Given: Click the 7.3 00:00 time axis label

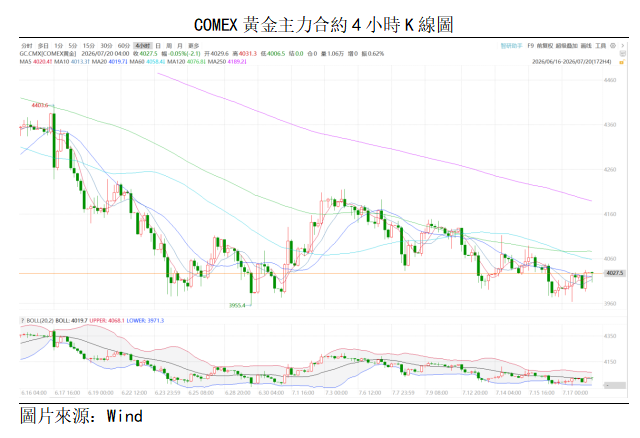Looking at the screenshot, I should coord(336,393).
